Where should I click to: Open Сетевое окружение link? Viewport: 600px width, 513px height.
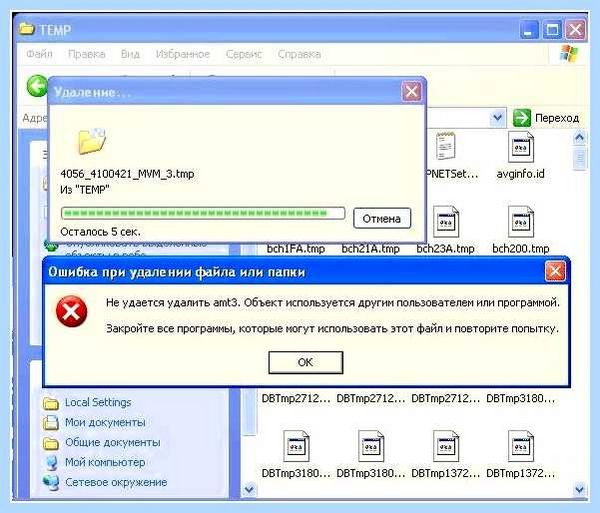click(116, 482)
